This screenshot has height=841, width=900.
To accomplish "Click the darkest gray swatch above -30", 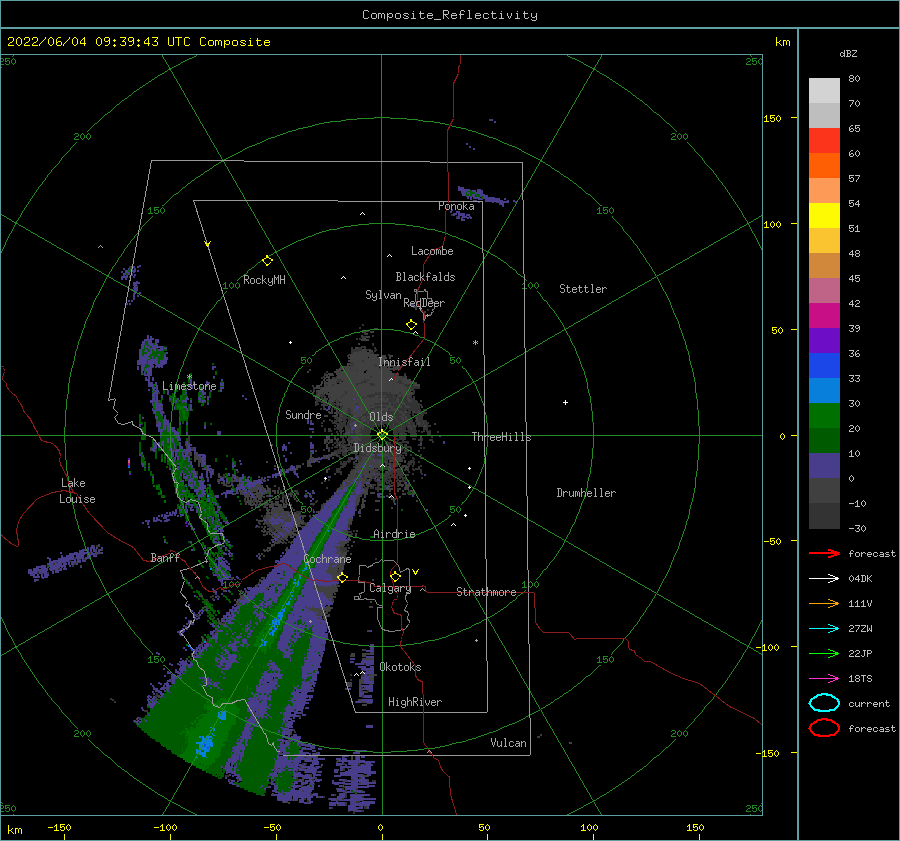I will point(824,516).
